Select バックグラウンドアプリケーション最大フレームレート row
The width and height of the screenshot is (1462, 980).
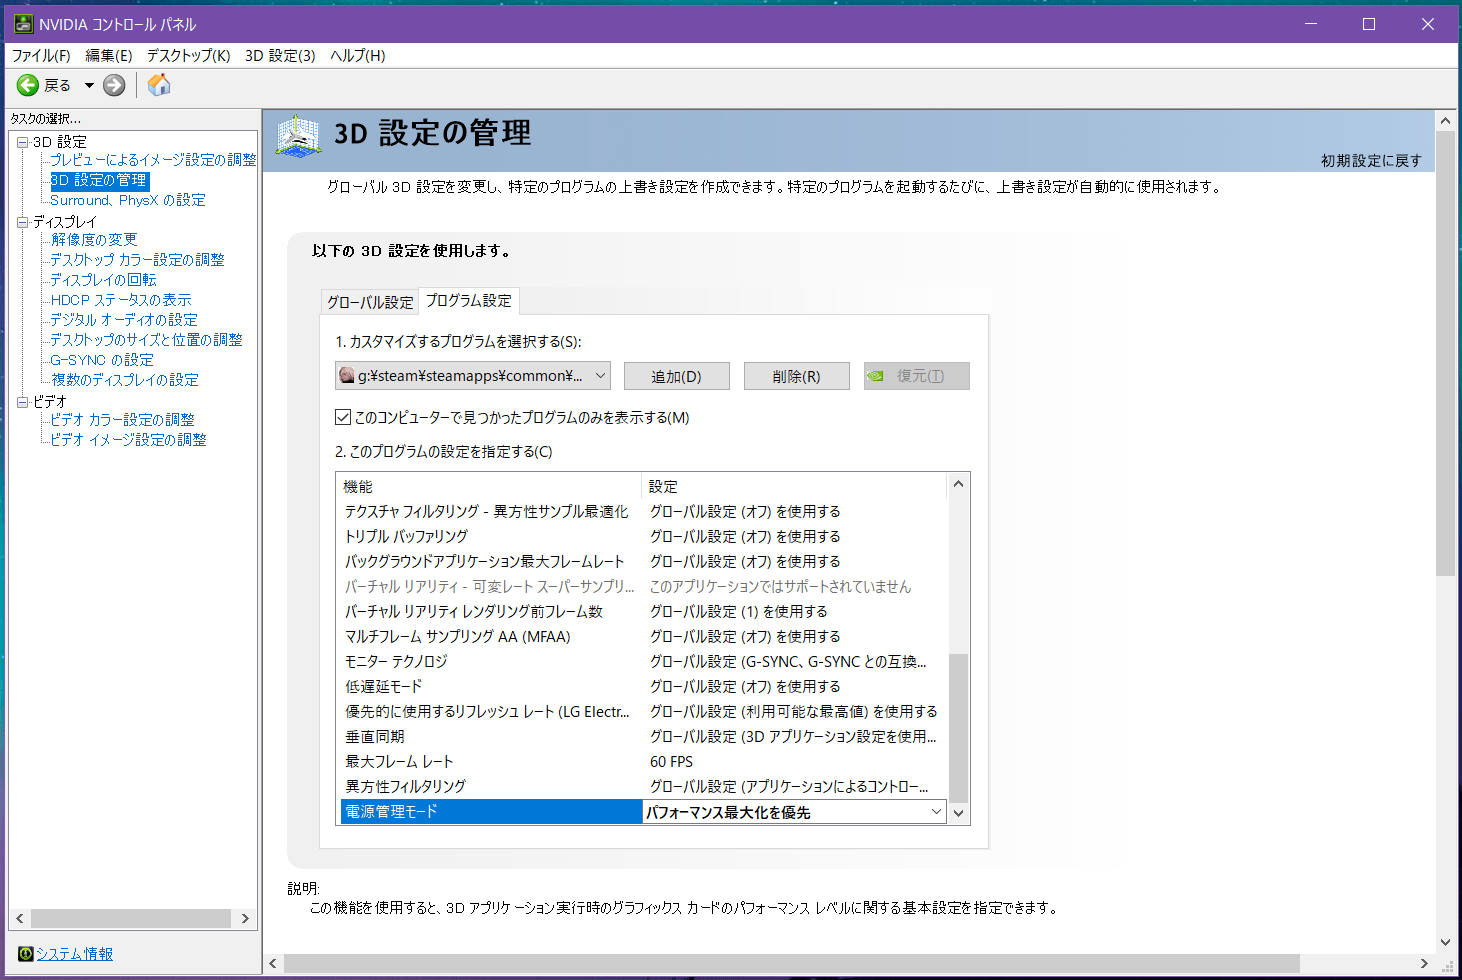[644, 562]
